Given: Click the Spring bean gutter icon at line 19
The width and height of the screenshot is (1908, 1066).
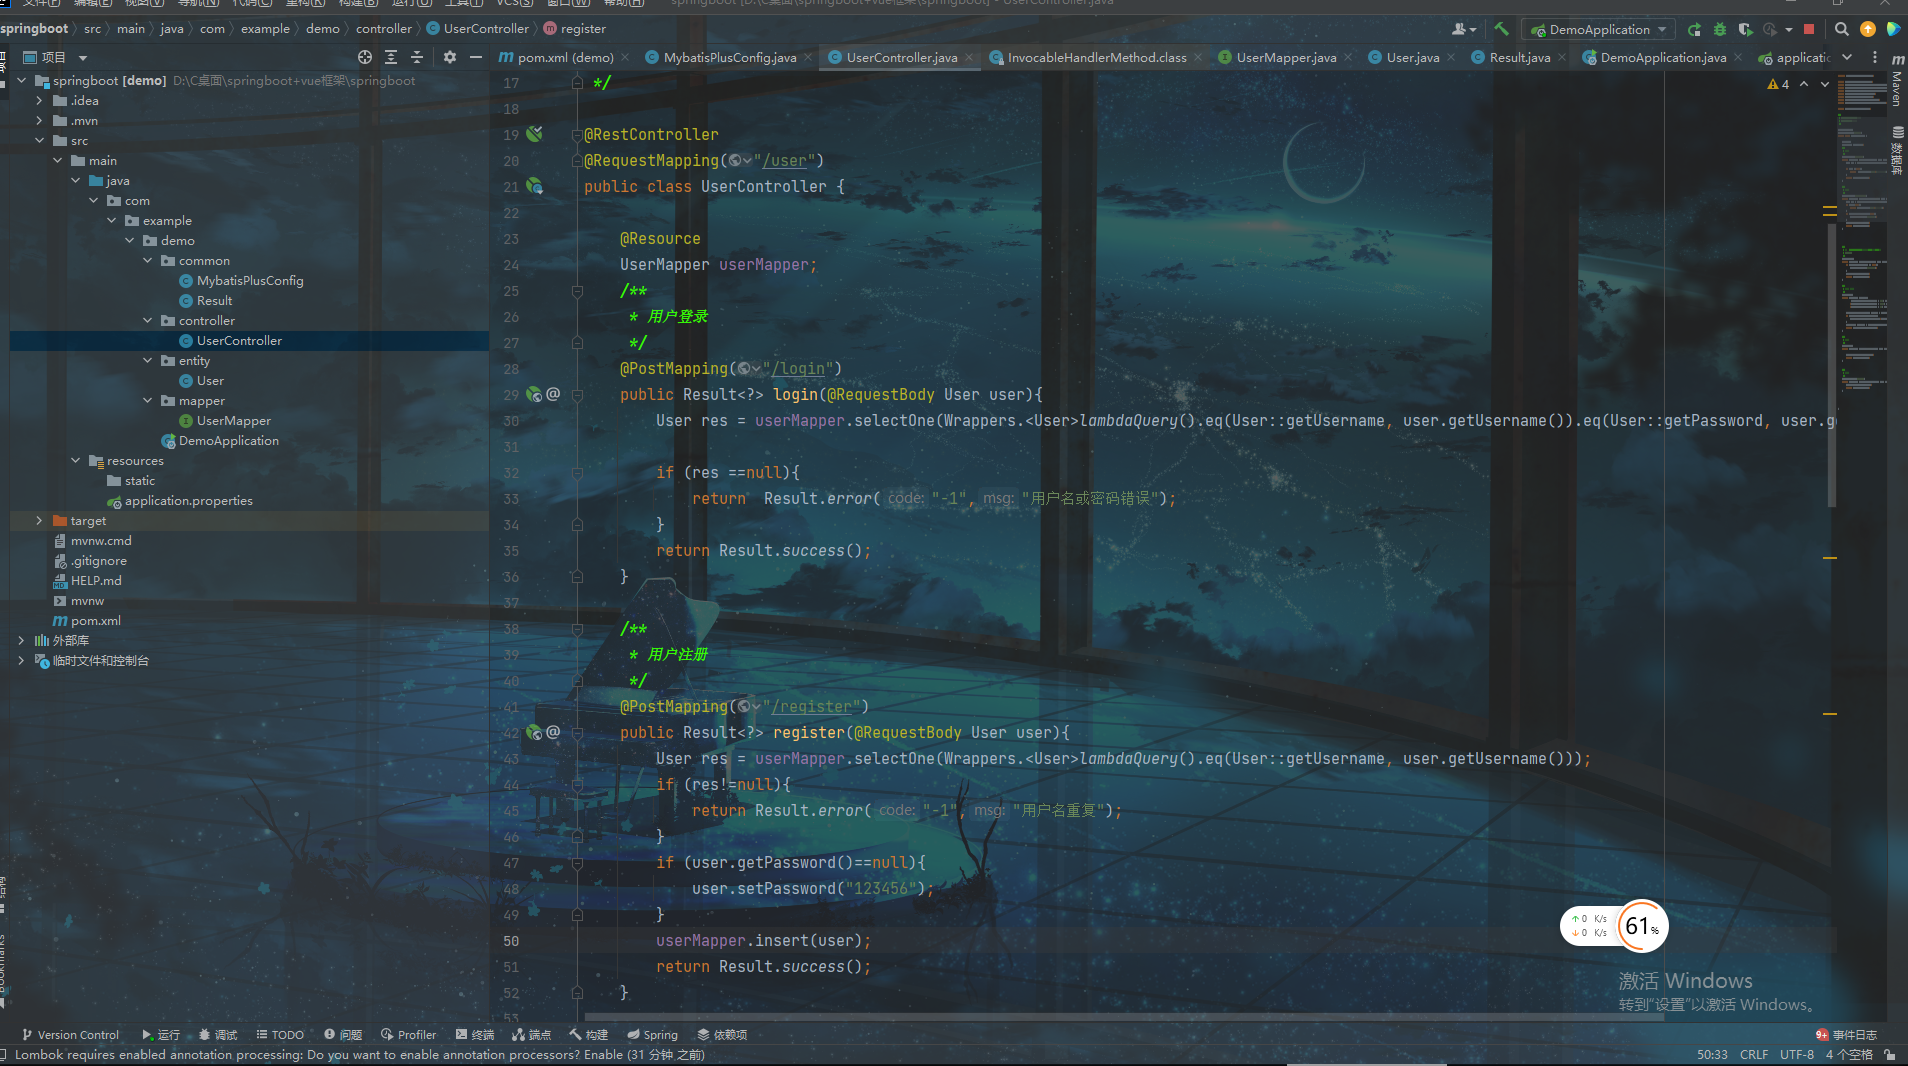Looking at the screenshot, I should [535, 133].
